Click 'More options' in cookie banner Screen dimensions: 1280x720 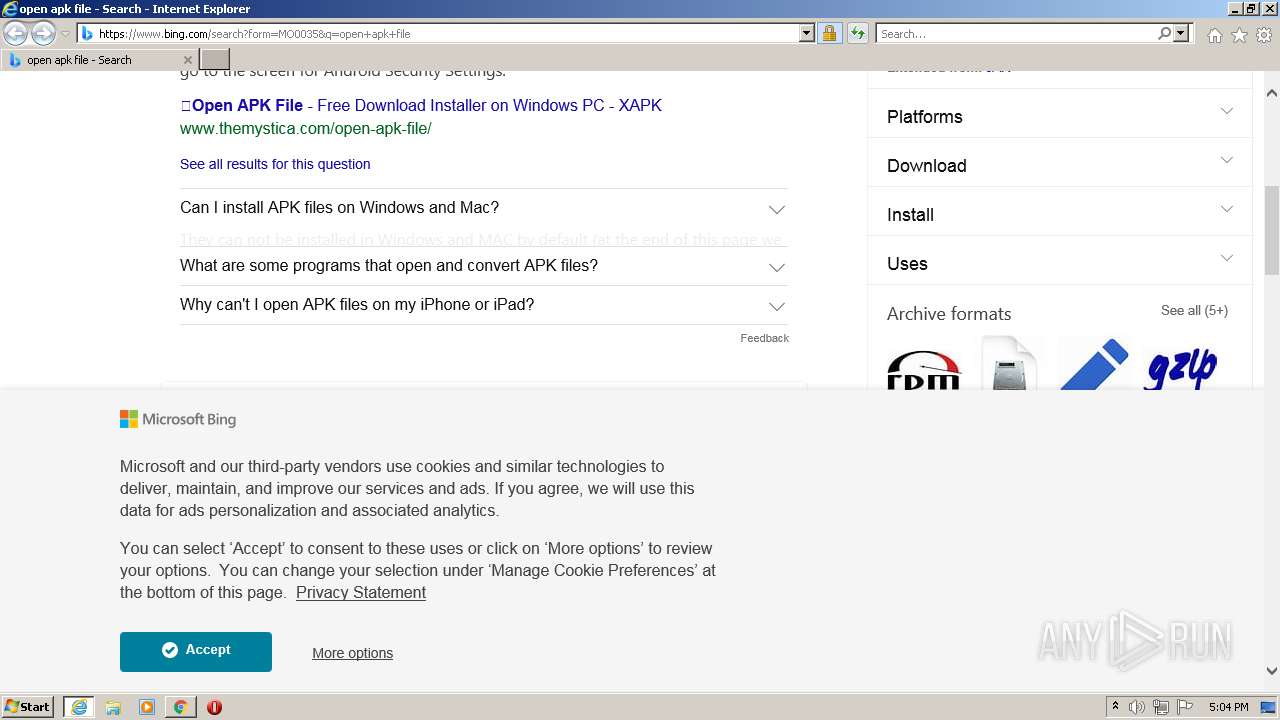click(x=352, y=653)
